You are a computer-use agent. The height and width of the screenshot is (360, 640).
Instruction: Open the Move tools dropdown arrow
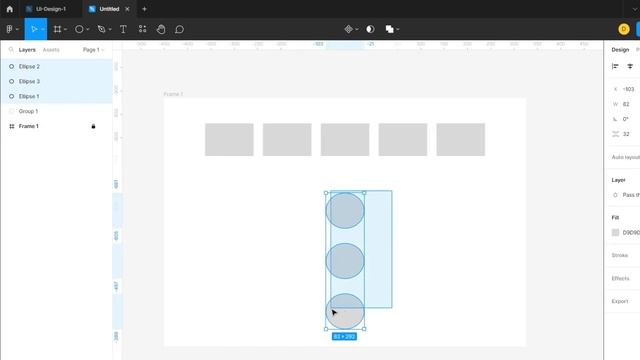[x=42, y=29]
